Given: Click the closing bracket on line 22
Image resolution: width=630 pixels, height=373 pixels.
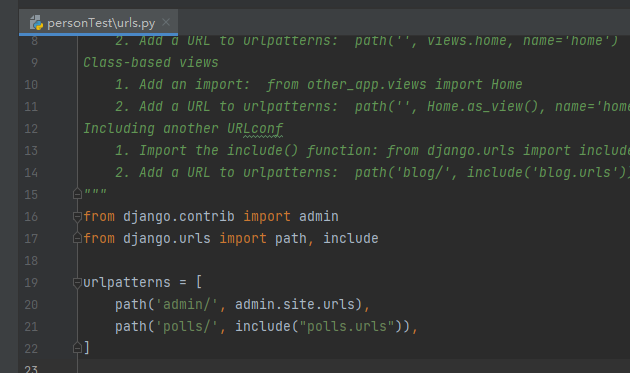Looking at the screenshot, I should coord(86,348).
